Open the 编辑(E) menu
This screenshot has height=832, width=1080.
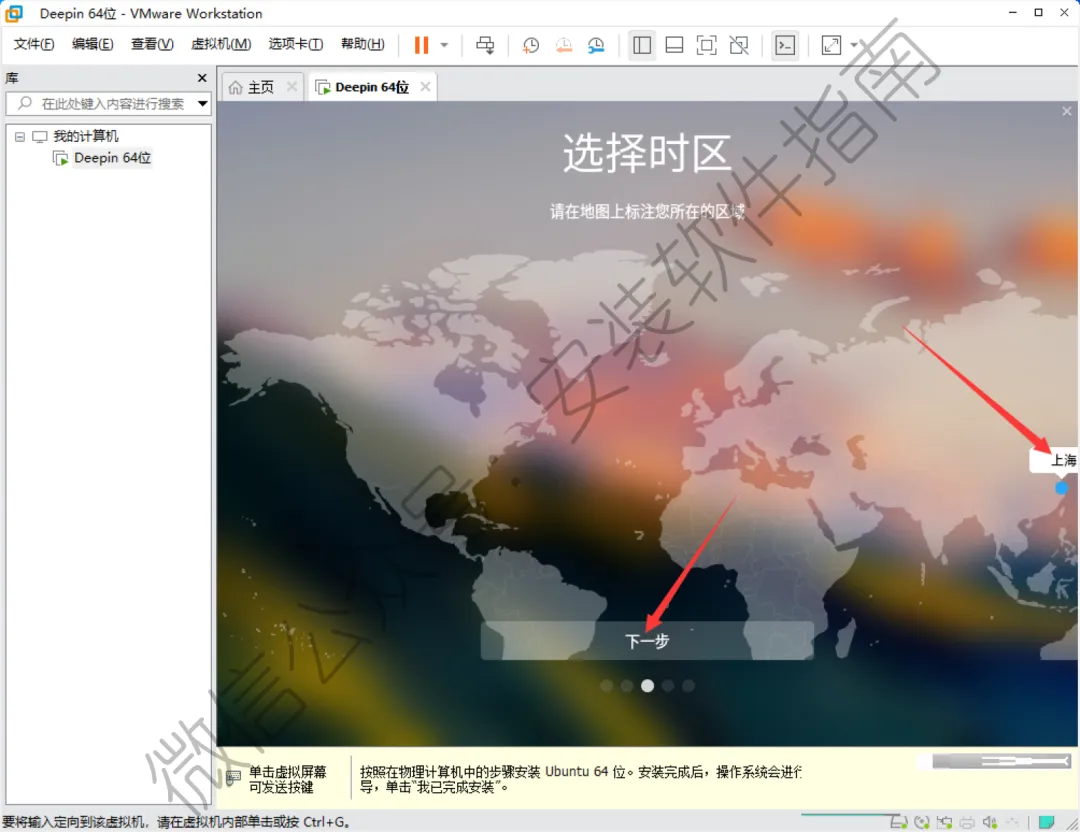(92, 44)
